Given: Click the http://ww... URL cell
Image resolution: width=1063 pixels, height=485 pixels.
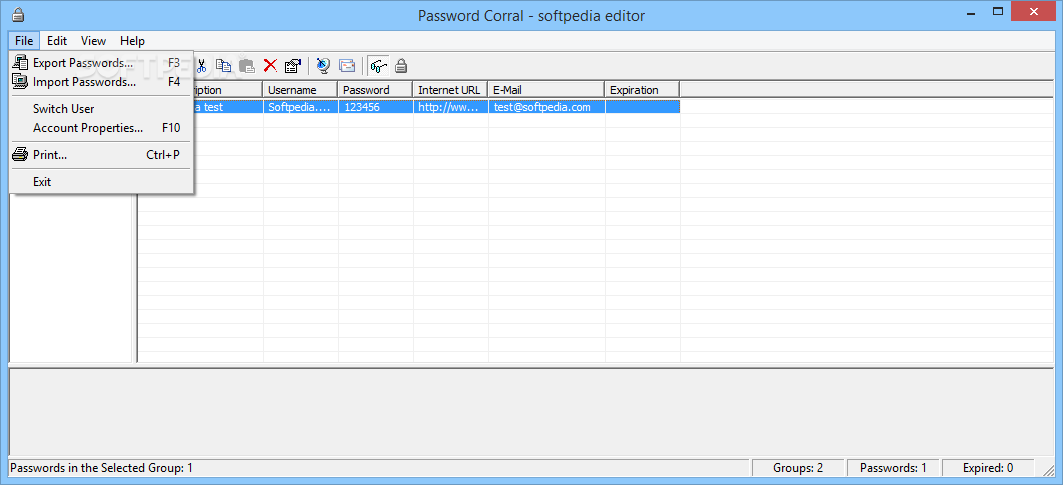Looking at the screenshot, I should click(451, 106).
